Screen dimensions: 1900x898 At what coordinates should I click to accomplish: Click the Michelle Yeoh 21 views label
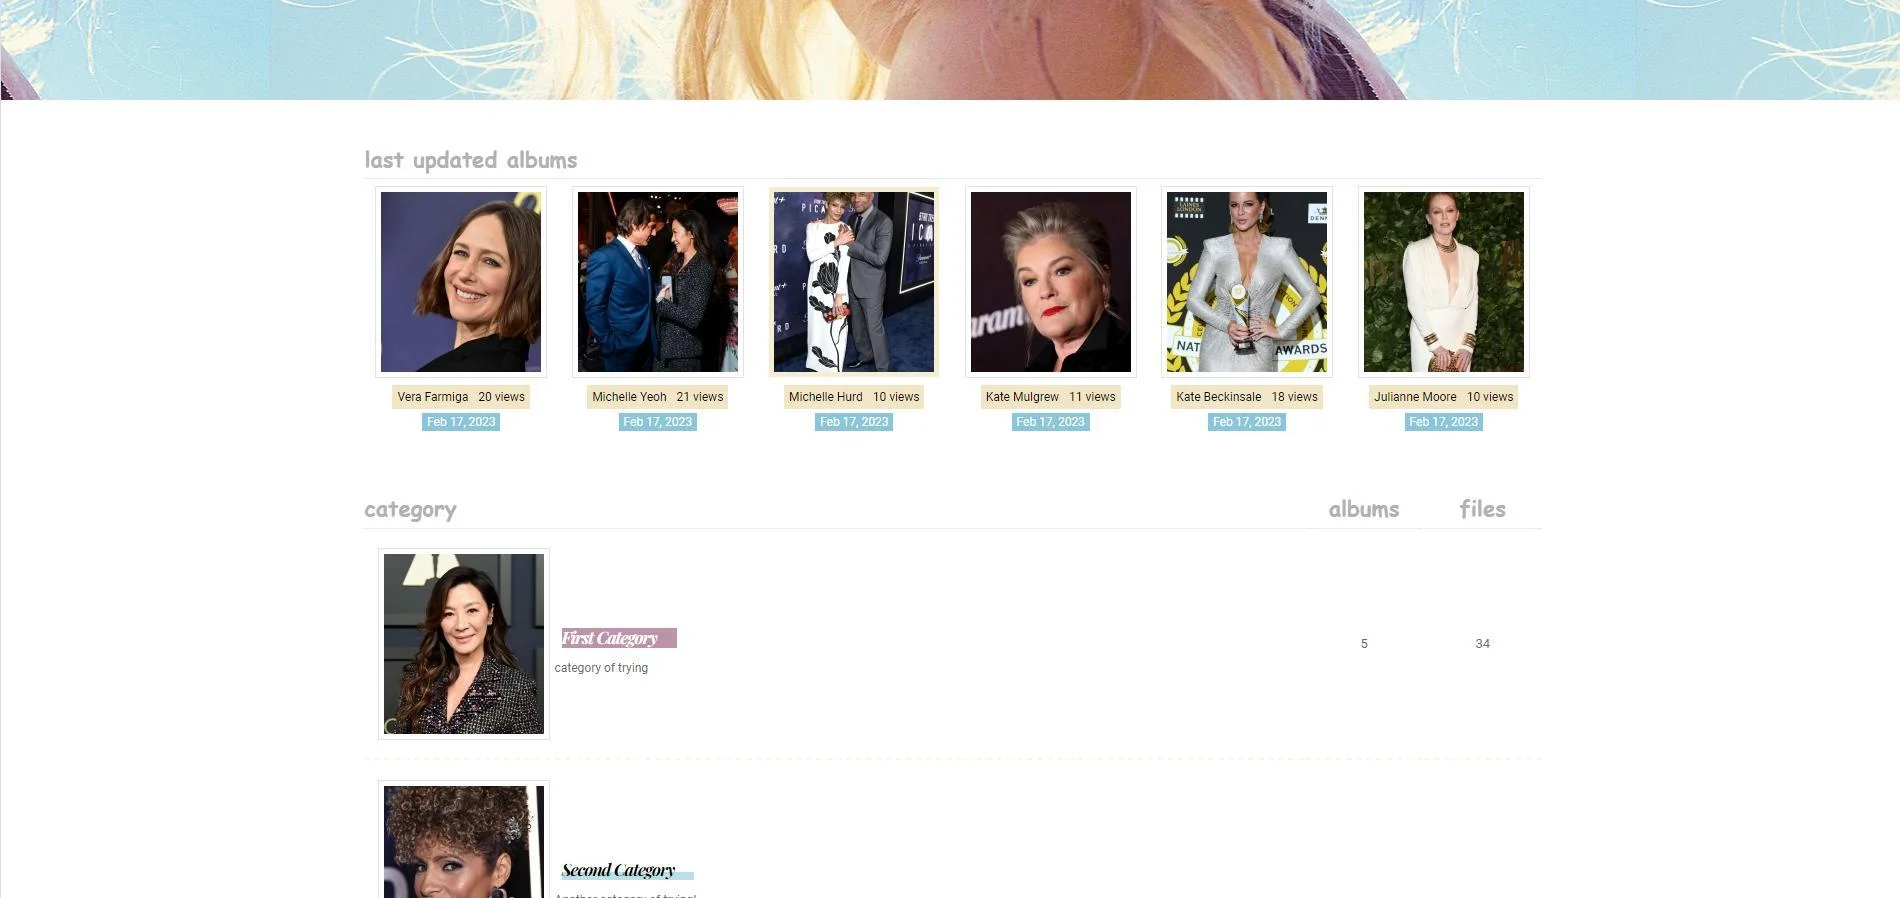[658, 397]
